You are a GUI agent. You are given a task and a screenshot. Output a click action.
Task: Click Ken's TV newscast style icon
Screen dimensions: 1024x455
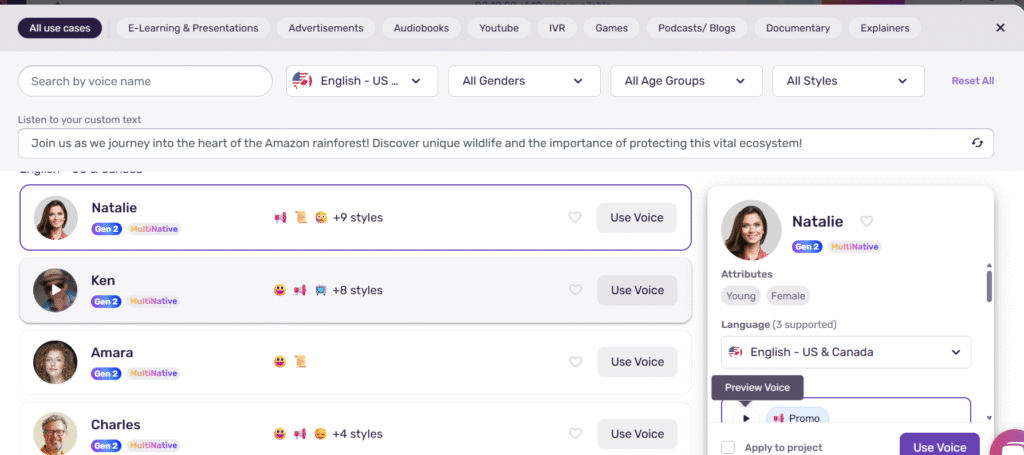click(x=321, y=290)
